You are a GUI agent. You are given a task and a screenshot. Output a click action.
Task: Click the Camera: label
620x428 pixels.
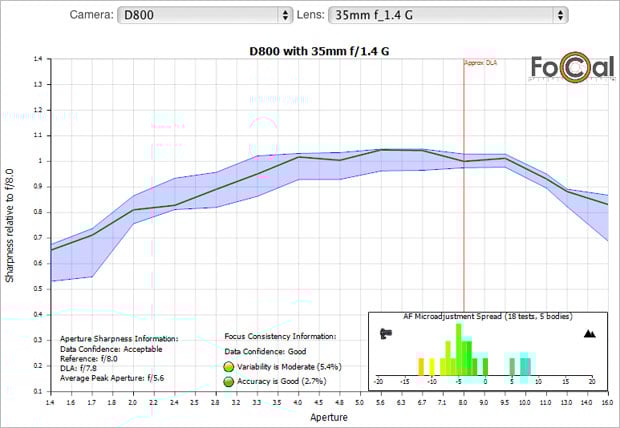(92, 15)
